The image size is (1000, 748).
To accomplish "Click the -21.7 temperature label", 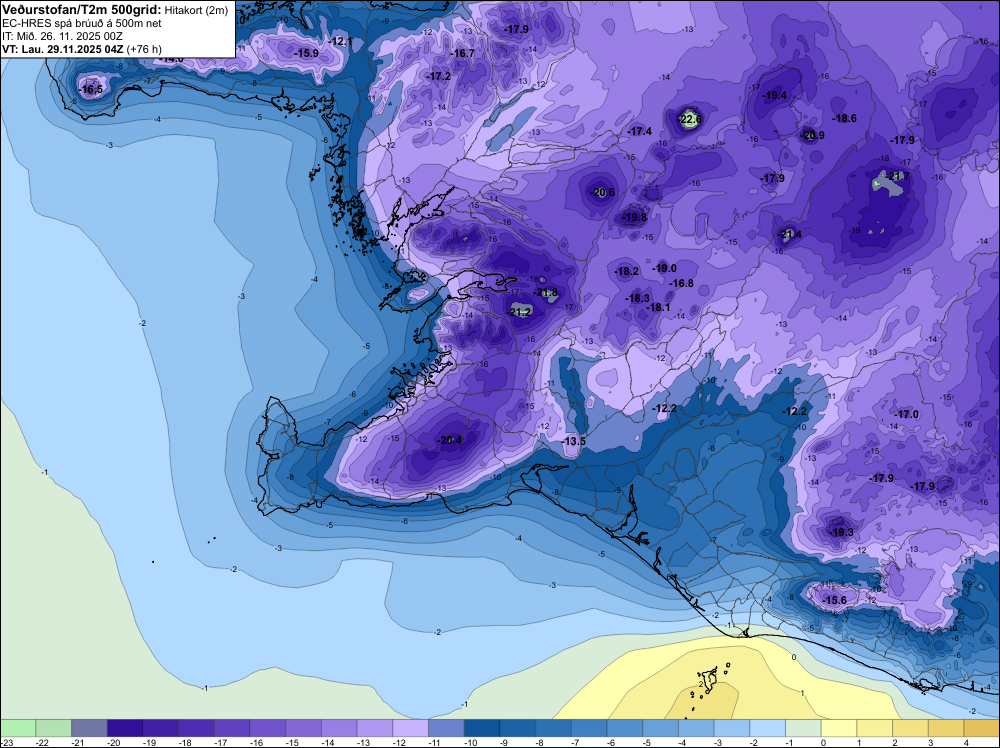I will [897, 177].
